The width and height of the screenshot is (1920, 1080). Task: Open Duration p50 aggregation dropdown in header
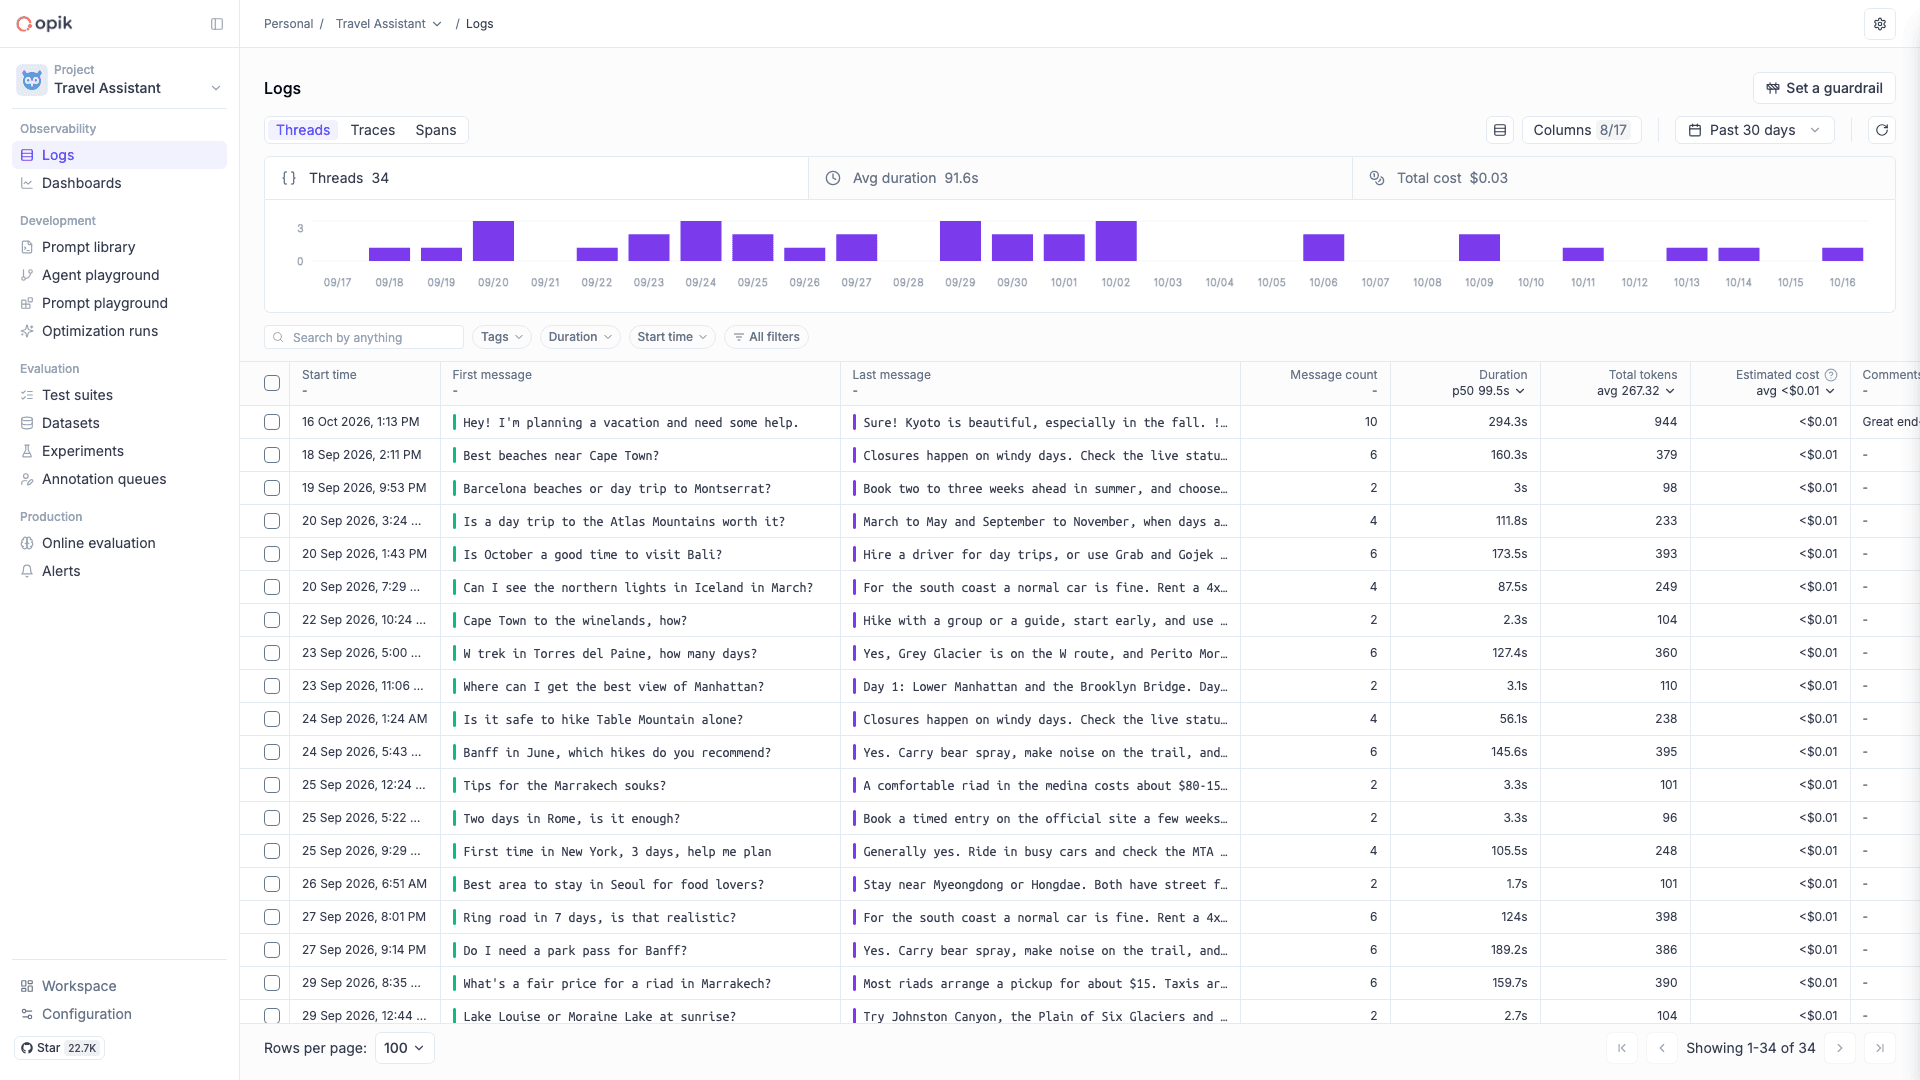point(1488,391)
